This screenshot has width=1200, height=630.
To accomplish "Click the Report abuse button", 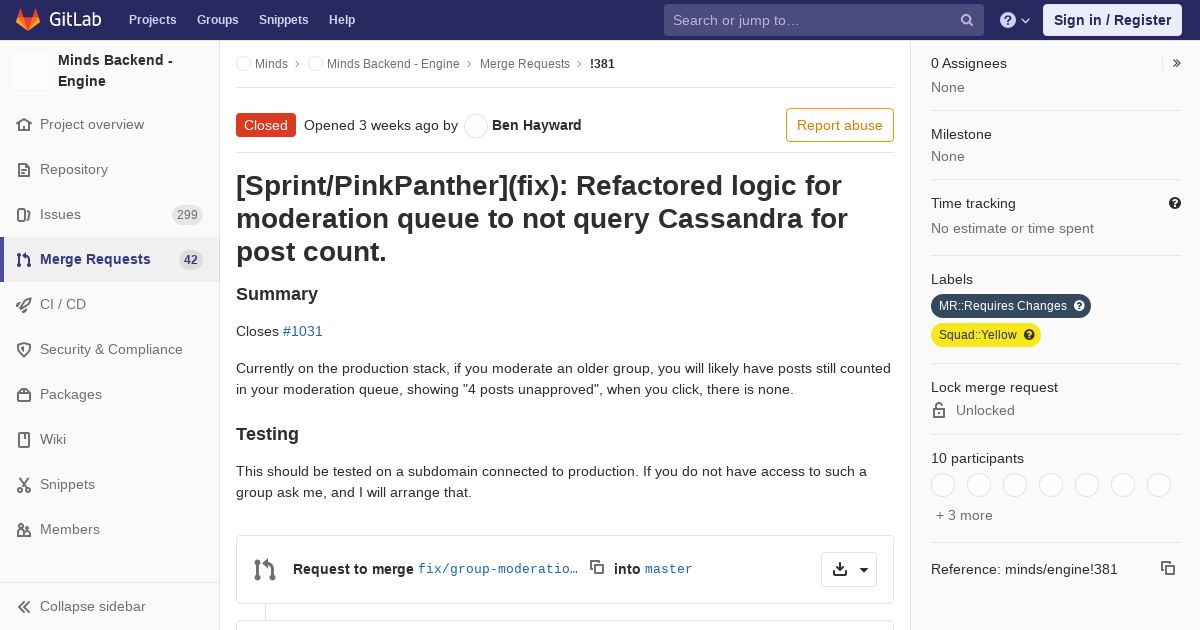I will (840, 125).
